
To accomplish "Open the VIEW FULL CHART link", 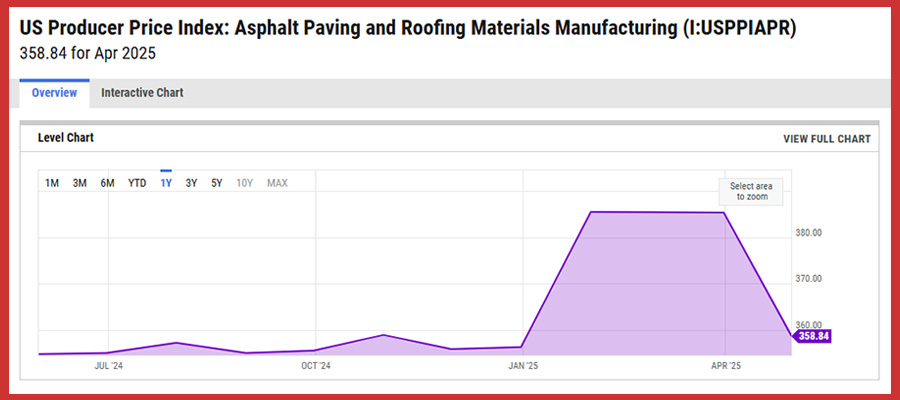I will click(826, 139).
